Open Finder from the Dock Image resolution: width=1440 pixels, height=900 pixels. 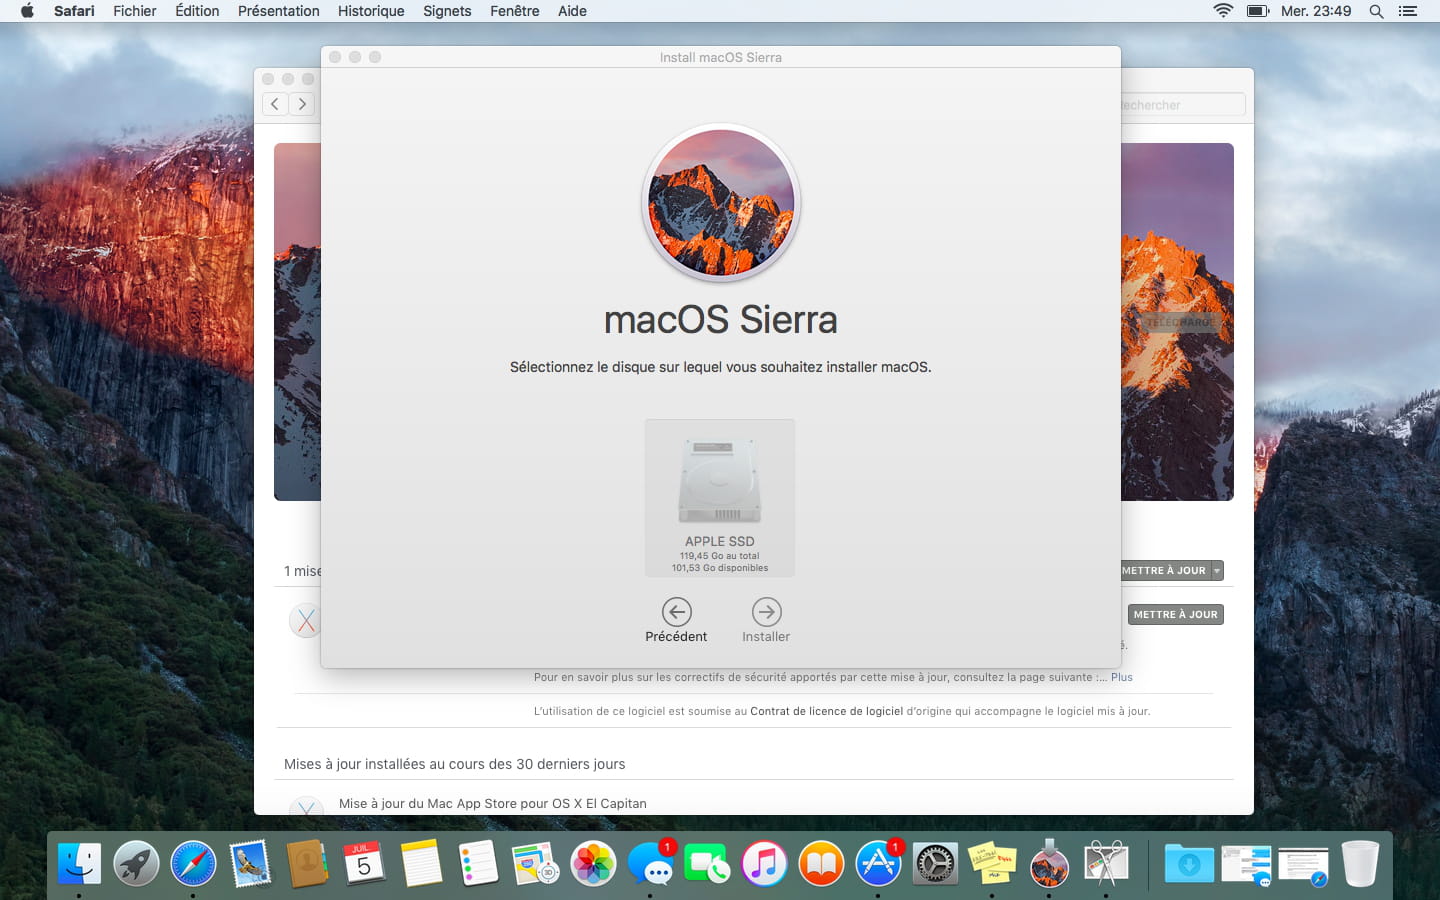pos(79,863)
